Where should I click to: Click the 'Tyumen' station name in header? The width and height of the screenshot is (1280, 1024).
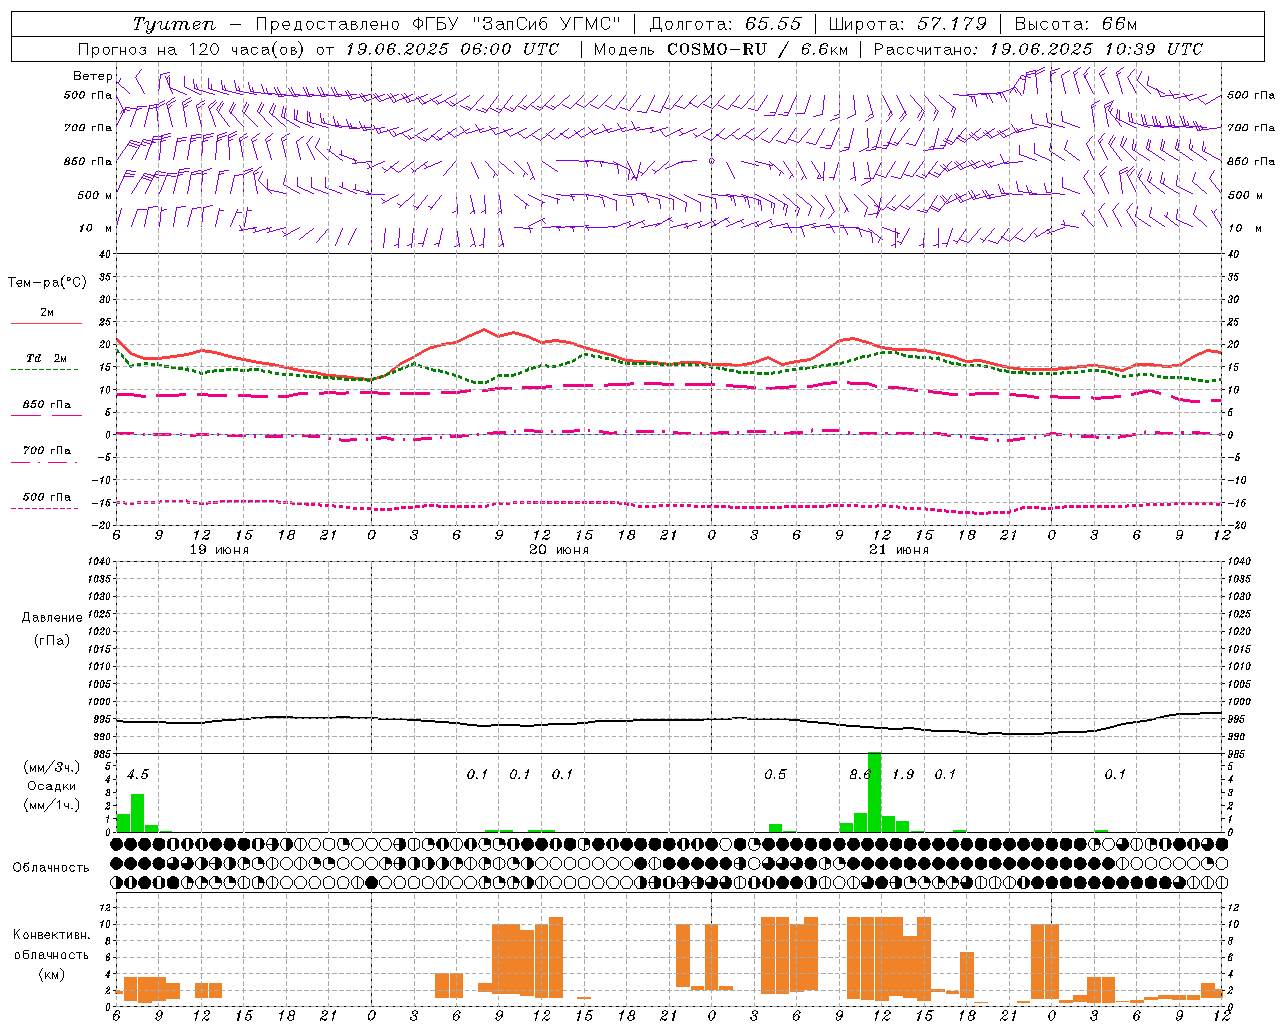pyautogui.click(x=174, y=24)
